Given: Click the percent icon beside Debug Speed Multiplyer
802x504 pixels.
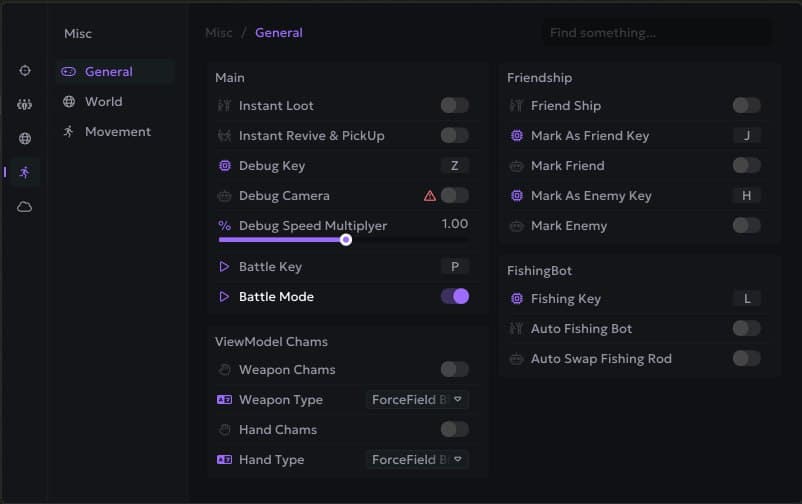Looking at the screenshot, I should pos(224,226).
